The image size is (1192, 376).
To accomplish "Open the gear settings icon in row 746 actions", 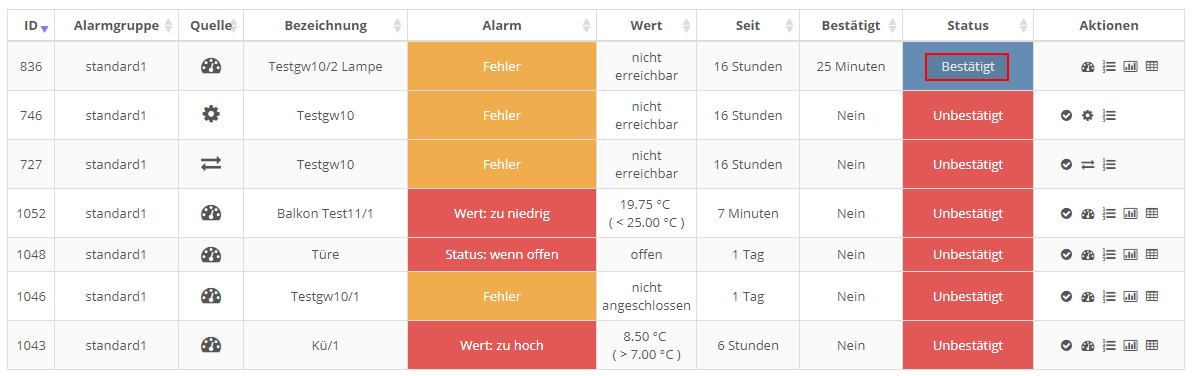I will click(1087, 115).
